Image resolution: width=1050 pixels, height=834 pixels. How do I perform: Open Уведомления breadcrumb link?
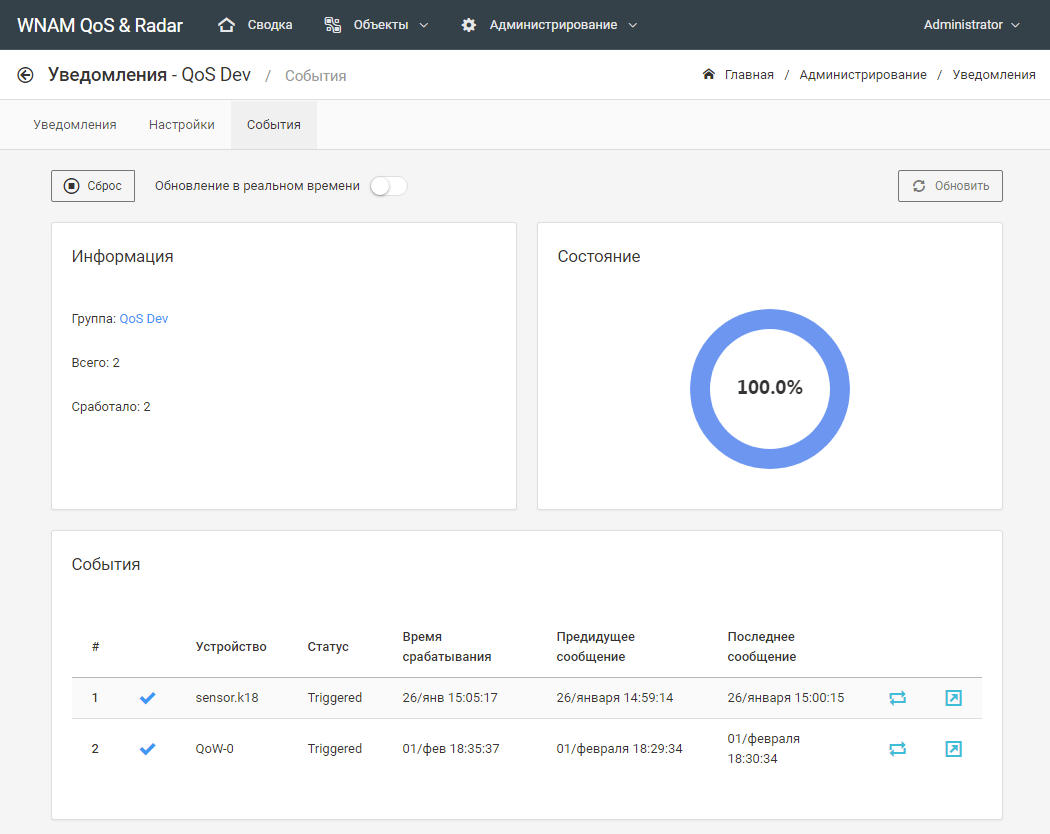coord(994,74)
